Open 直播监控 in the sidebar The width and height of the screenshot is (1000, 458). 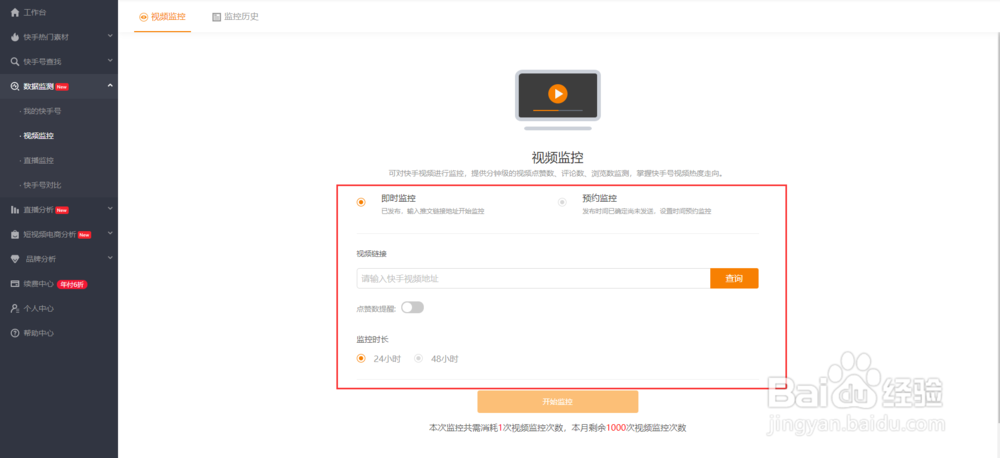click(38, 161)
